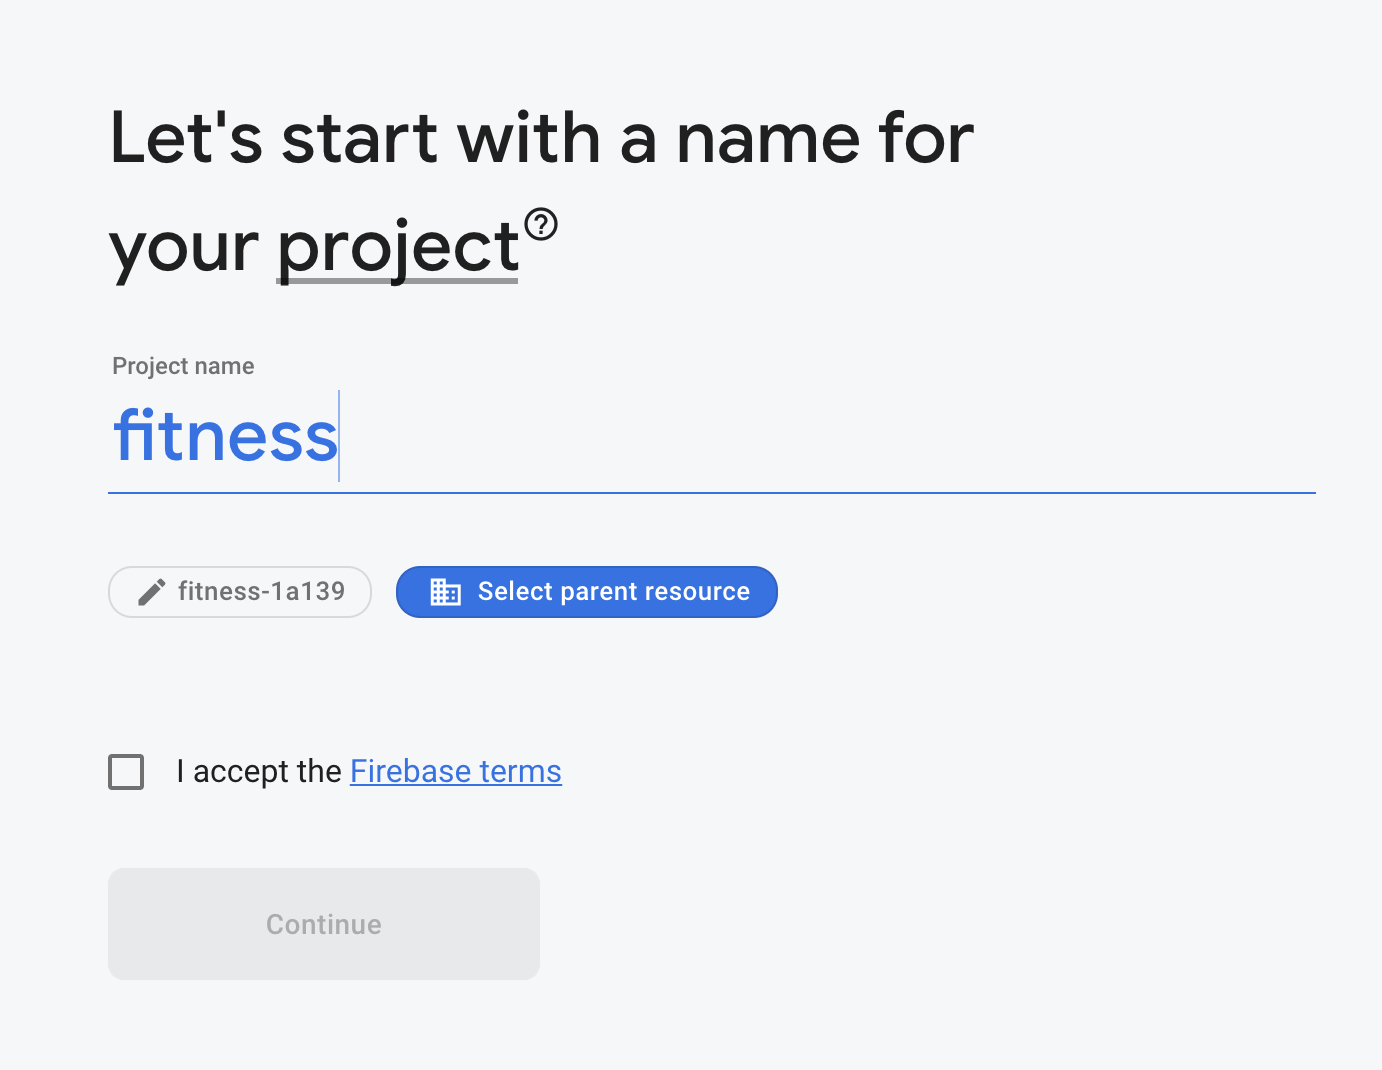
Task: Click the pencil edit icon for project ID
Action: point(151,592)
